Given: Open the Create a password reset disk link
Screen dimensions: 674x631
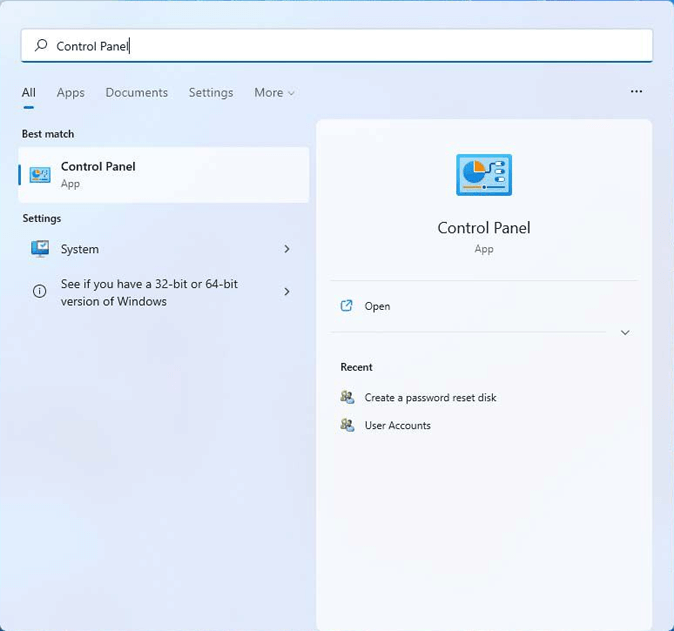Looking at the screenshot, I should coord(430,397).
